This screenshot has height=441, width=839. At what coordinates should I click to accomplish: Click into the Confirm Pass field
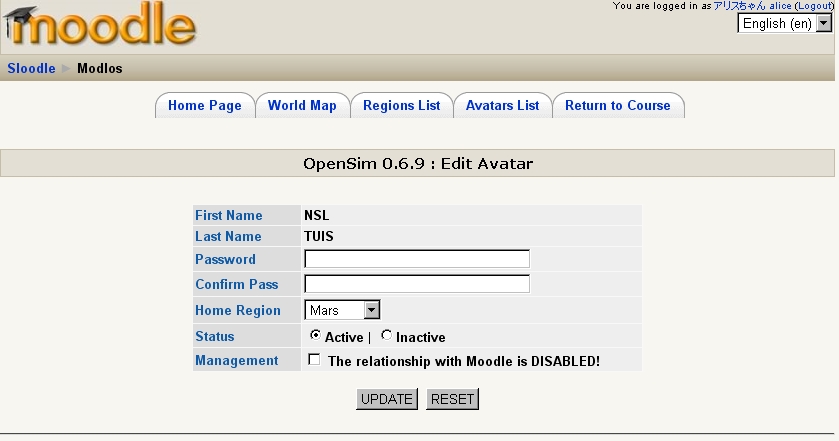pos(416,284)
